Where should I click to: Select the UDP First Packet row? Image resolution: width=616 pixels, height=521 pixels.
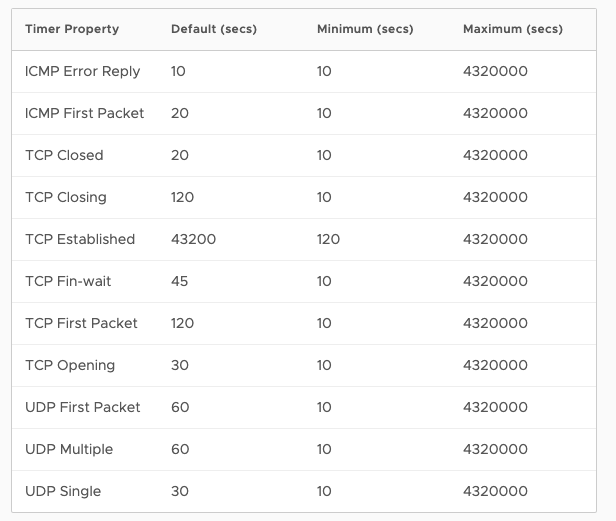tap(82, 407)
